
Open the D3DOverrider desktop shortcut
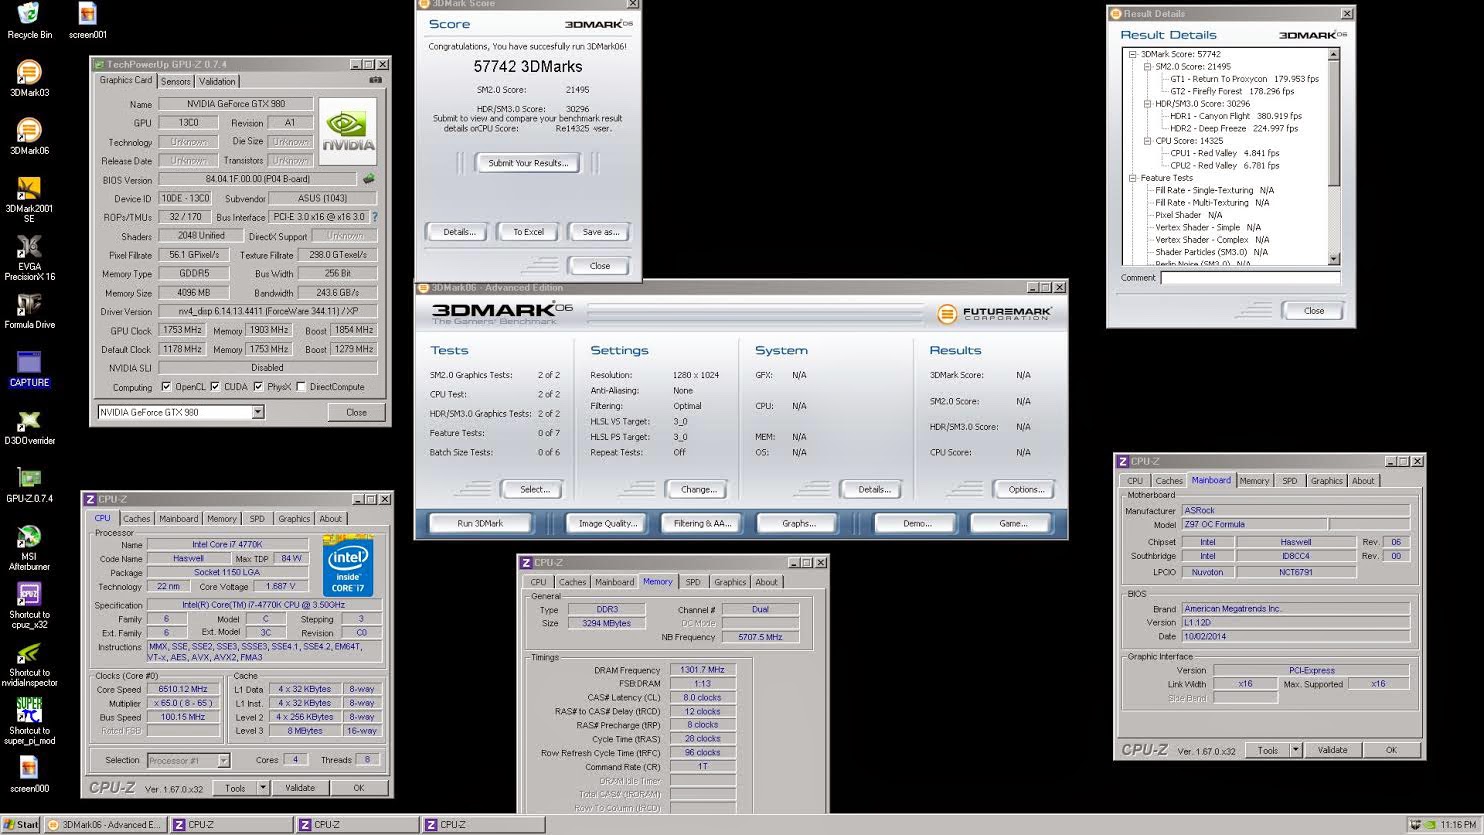29,426
